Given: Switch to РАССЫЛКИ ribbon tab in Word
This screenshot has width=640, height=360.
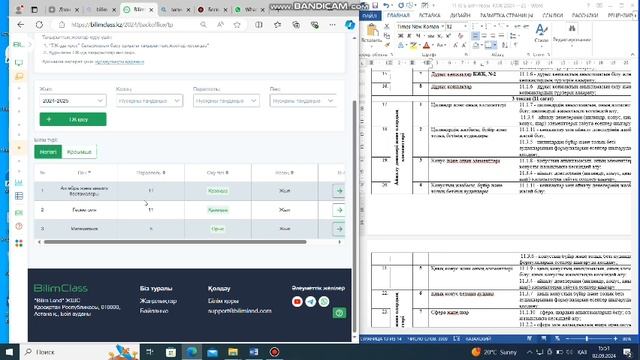Looking at the screenshot, I should tap(585, 16).
